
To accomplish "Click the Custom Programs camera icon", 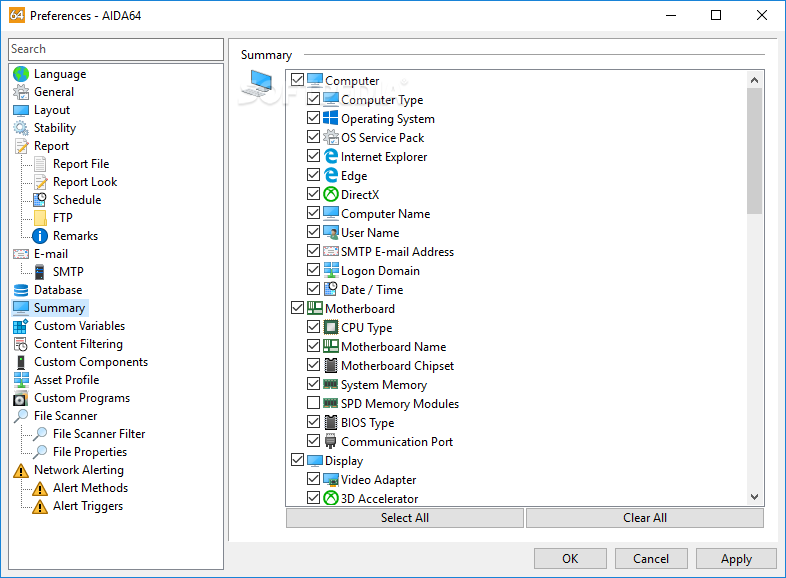I will (21, 398).
